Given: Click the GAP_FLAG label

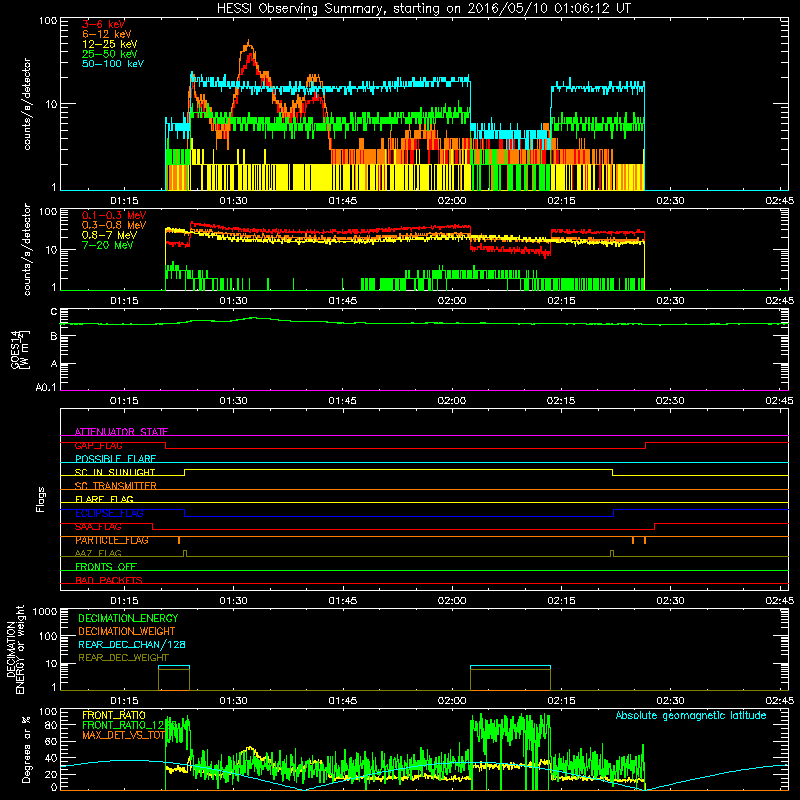Looking at the screenshot, I should coord(98,445).
